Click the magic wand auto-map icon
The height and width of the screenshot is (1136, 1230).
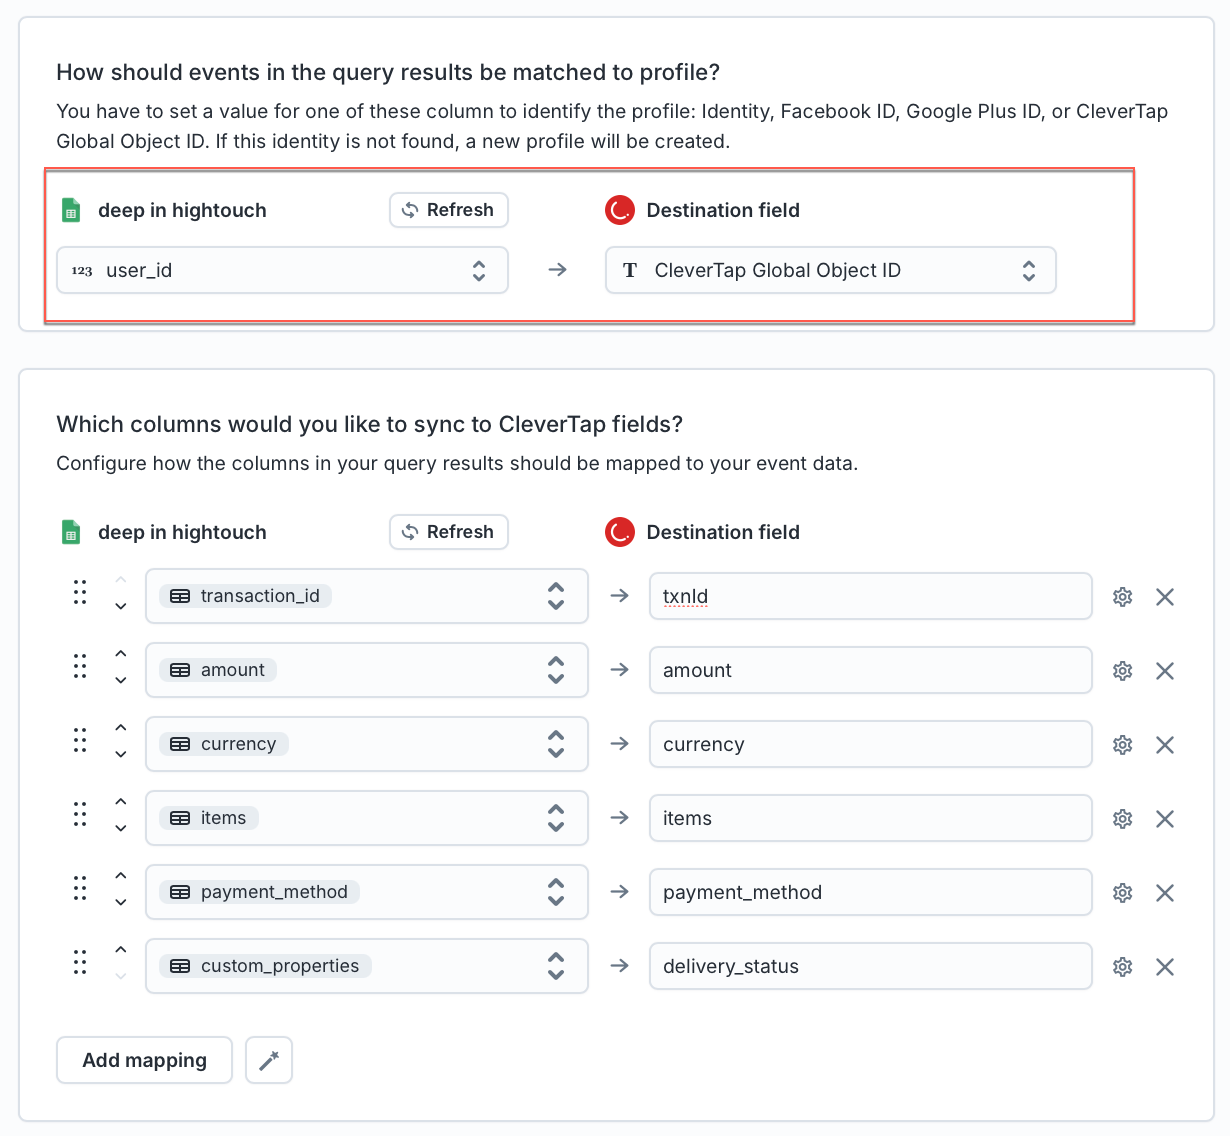click(269, 1060)
